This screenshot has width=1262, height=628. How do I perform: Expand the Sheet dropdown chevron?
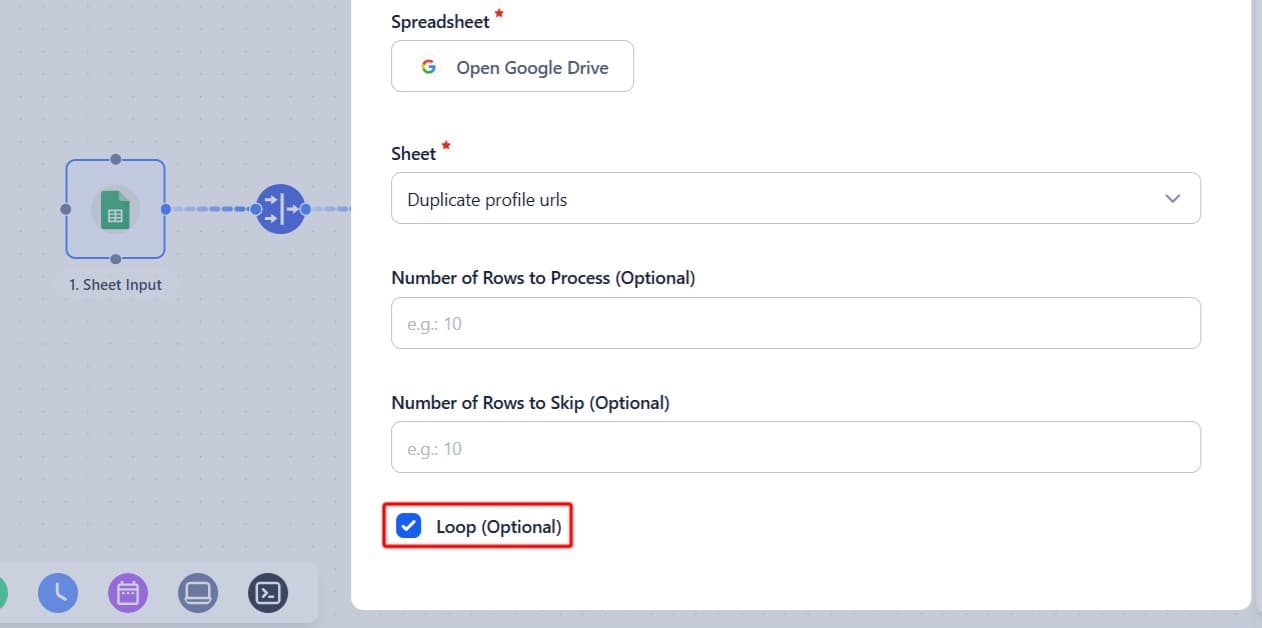1173,199
